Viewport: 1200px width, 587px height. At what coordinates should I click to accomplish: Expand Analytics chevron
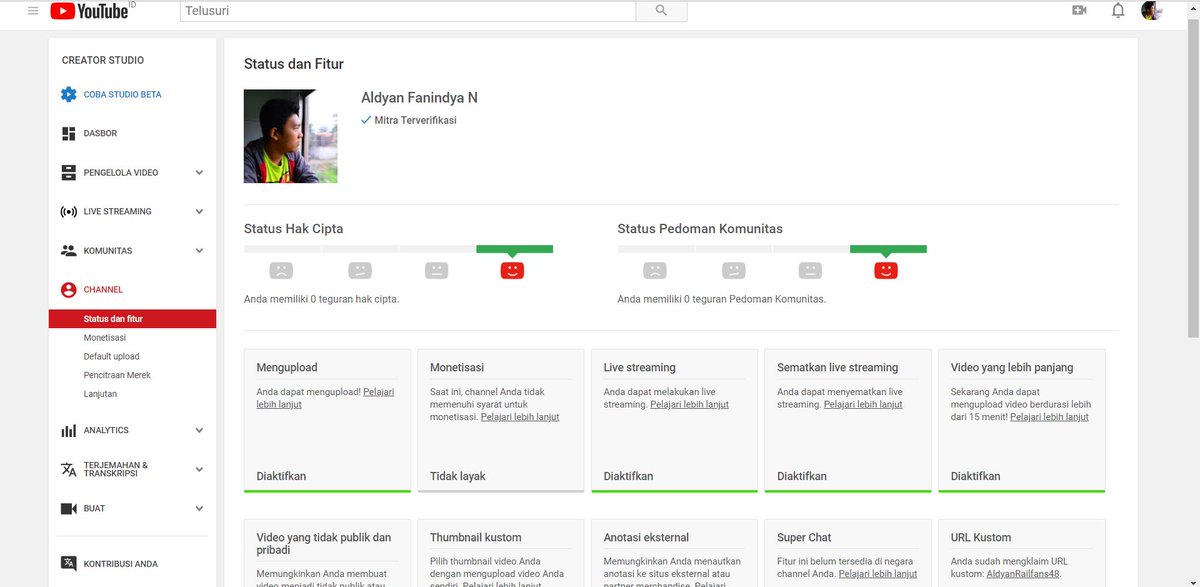(199, 430)
